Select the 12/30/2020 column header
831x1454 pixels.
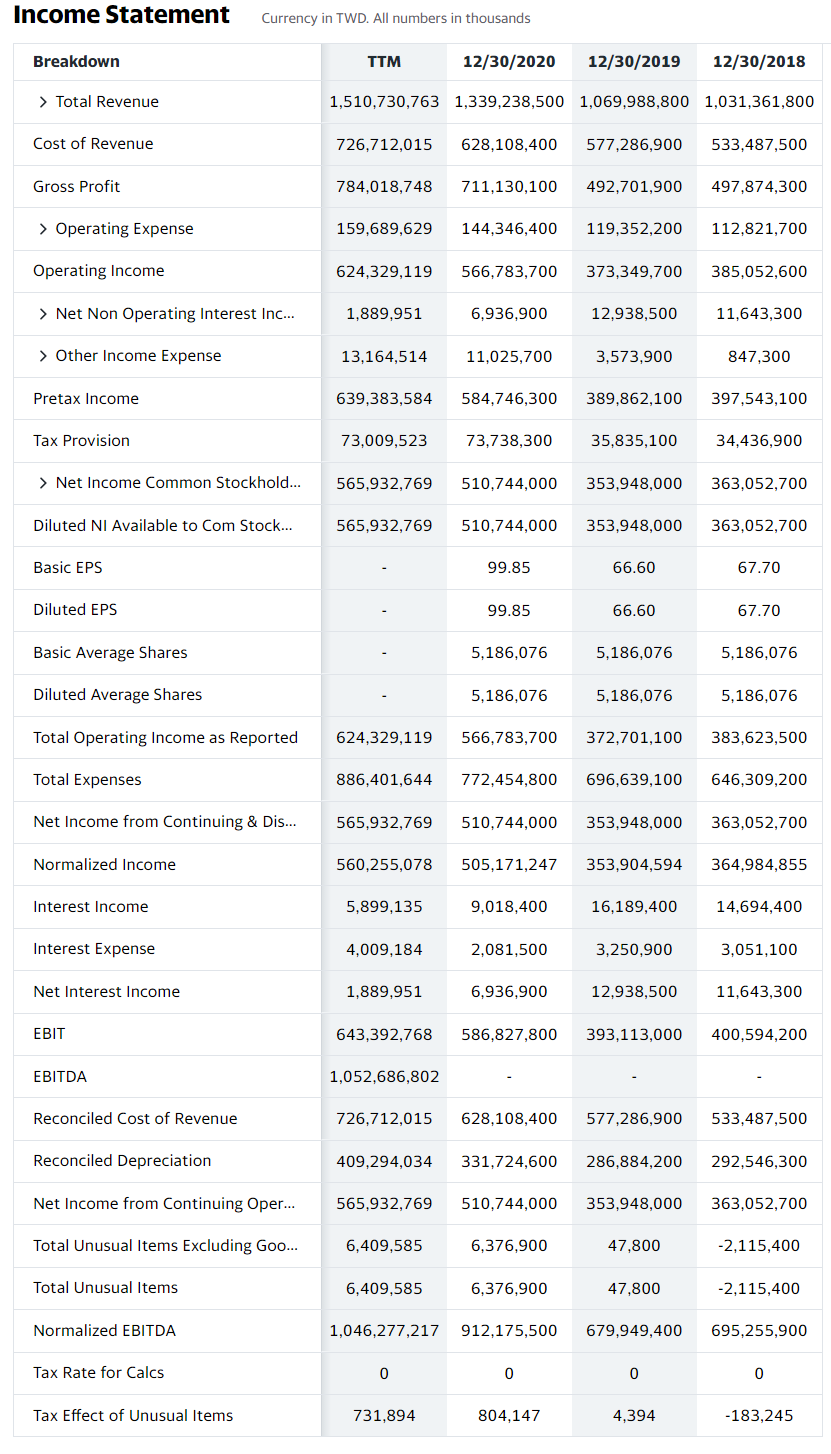(509, 62)
